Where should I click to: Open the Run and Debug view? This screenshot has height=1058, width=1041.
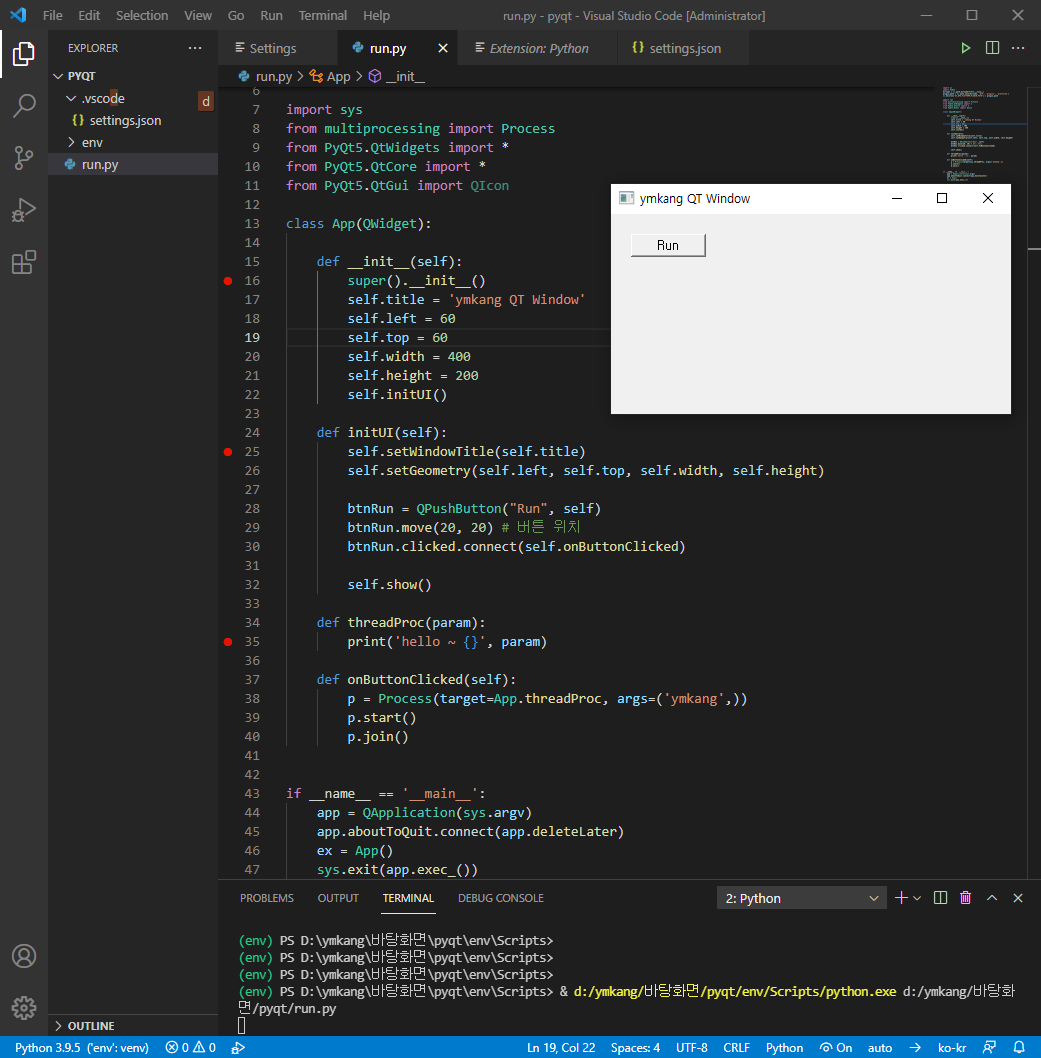(24, 211)
